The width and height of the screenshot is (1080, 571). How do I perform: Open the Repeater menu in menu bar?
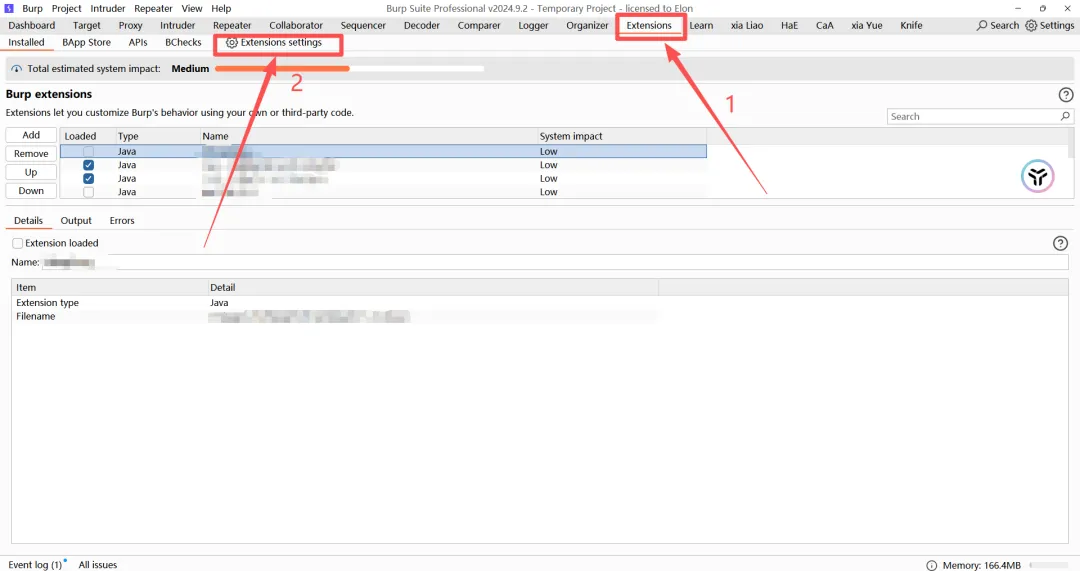153,8
